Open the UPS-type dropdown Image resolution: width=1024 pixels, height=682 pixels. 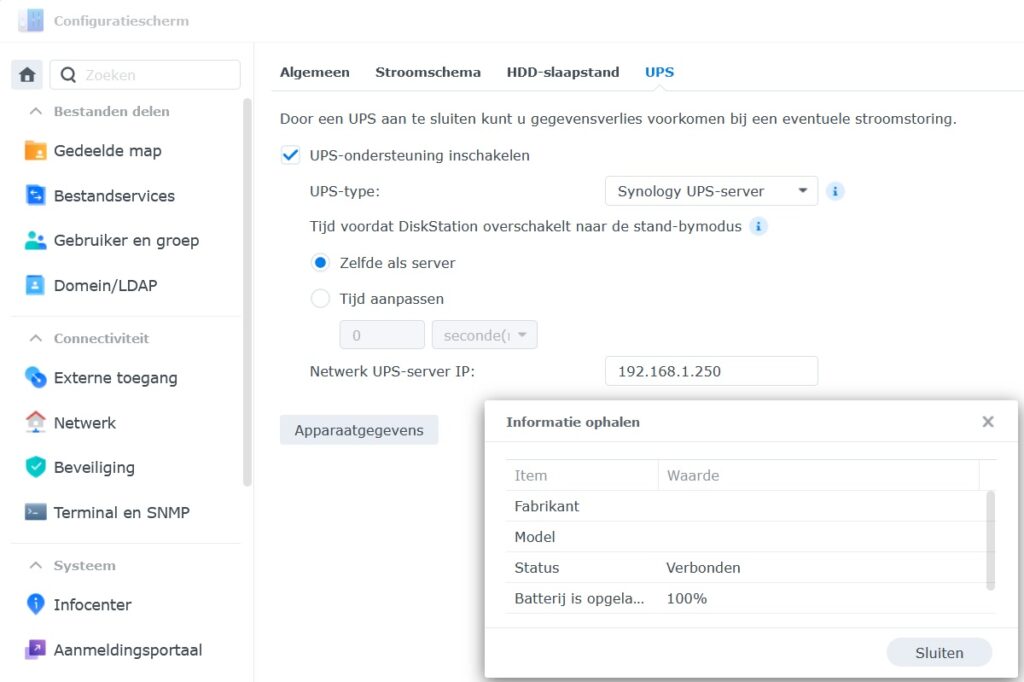click(x=711, y=191)
